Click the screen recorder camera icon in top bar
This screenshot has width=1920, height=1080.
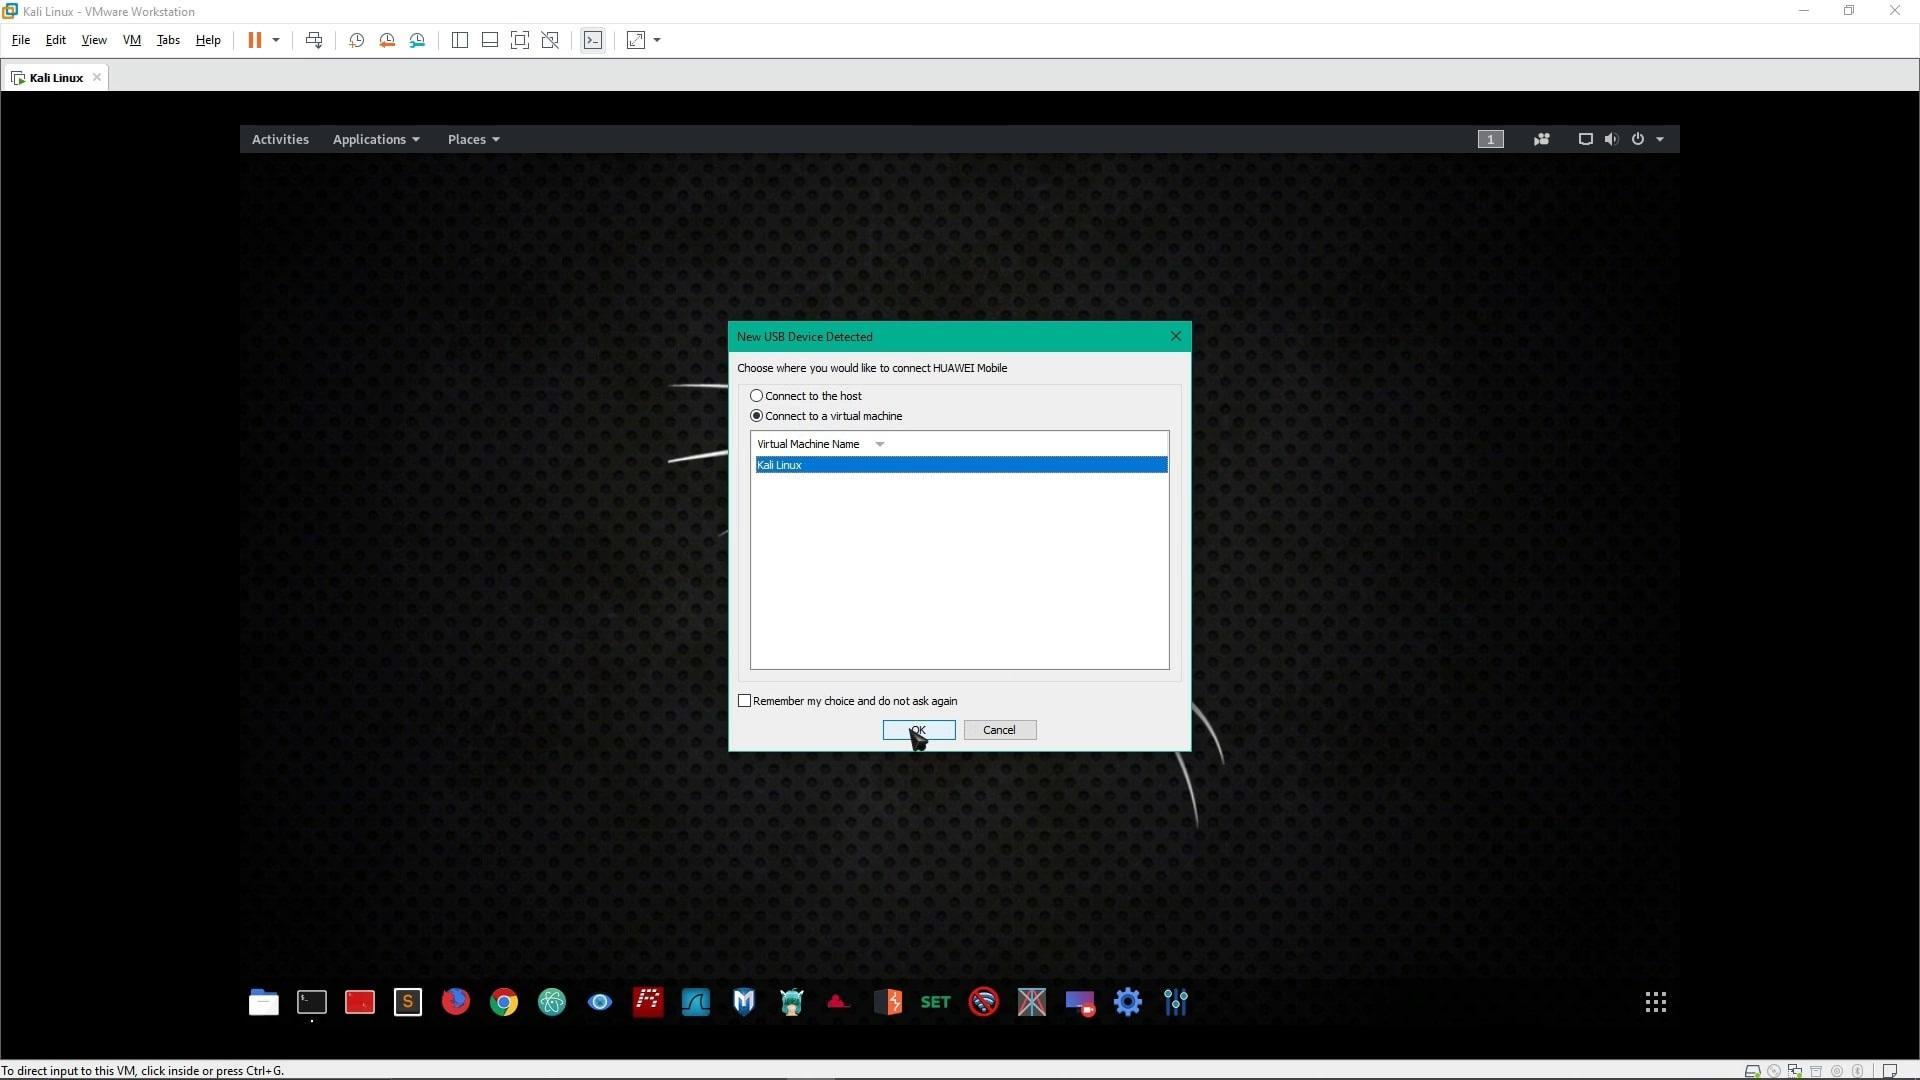tap(1541, 139)
